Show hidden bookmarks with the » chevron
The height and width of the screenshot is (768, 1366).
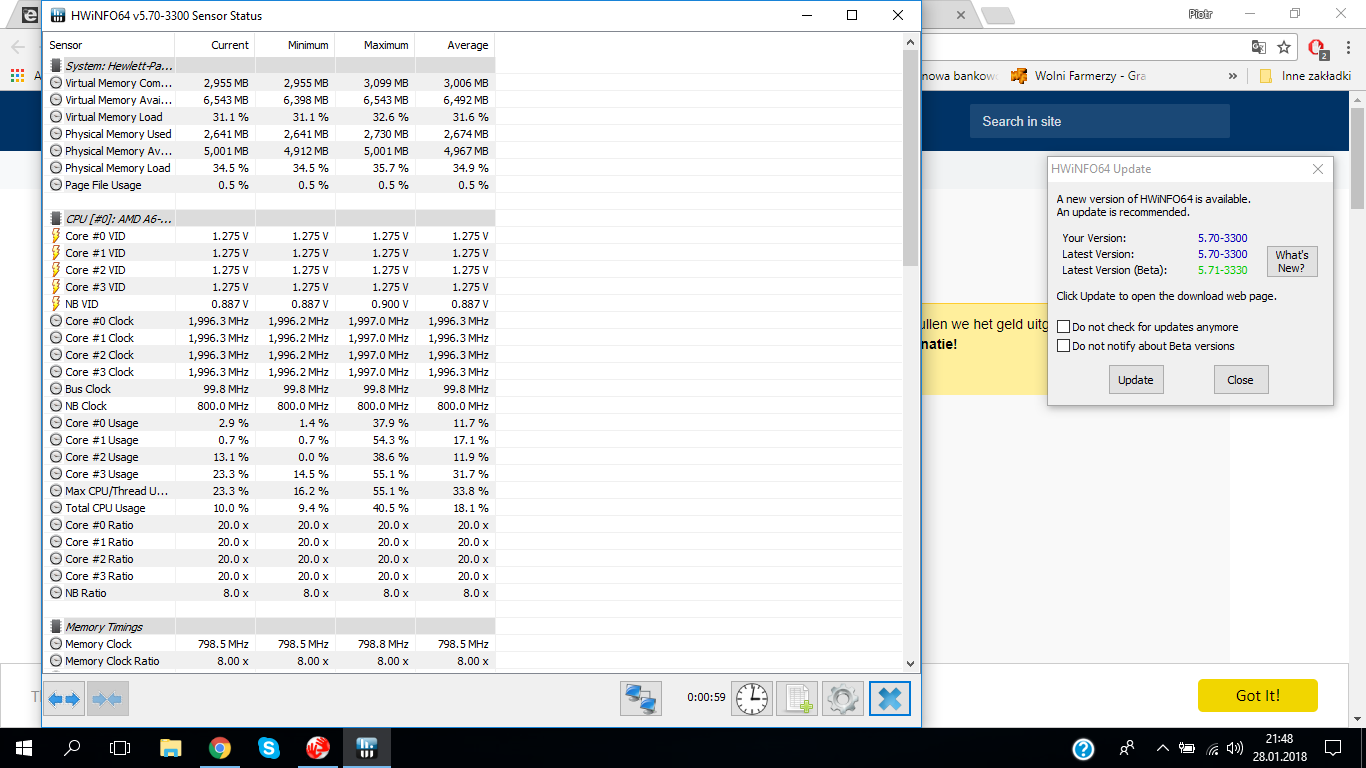pos(1232,76)
